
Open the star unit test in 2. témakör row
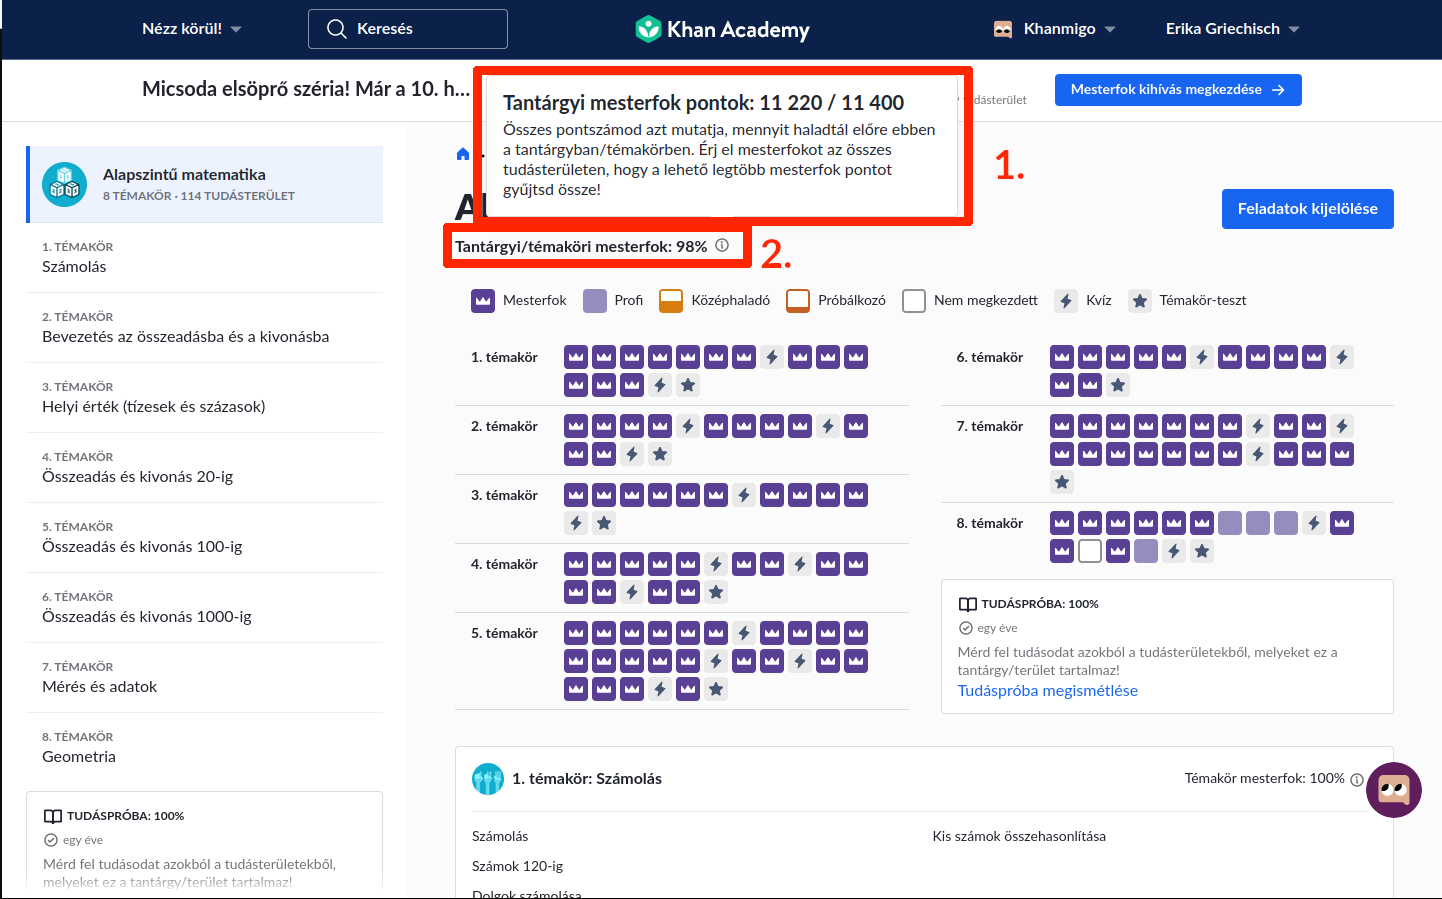tap(660, 454)
